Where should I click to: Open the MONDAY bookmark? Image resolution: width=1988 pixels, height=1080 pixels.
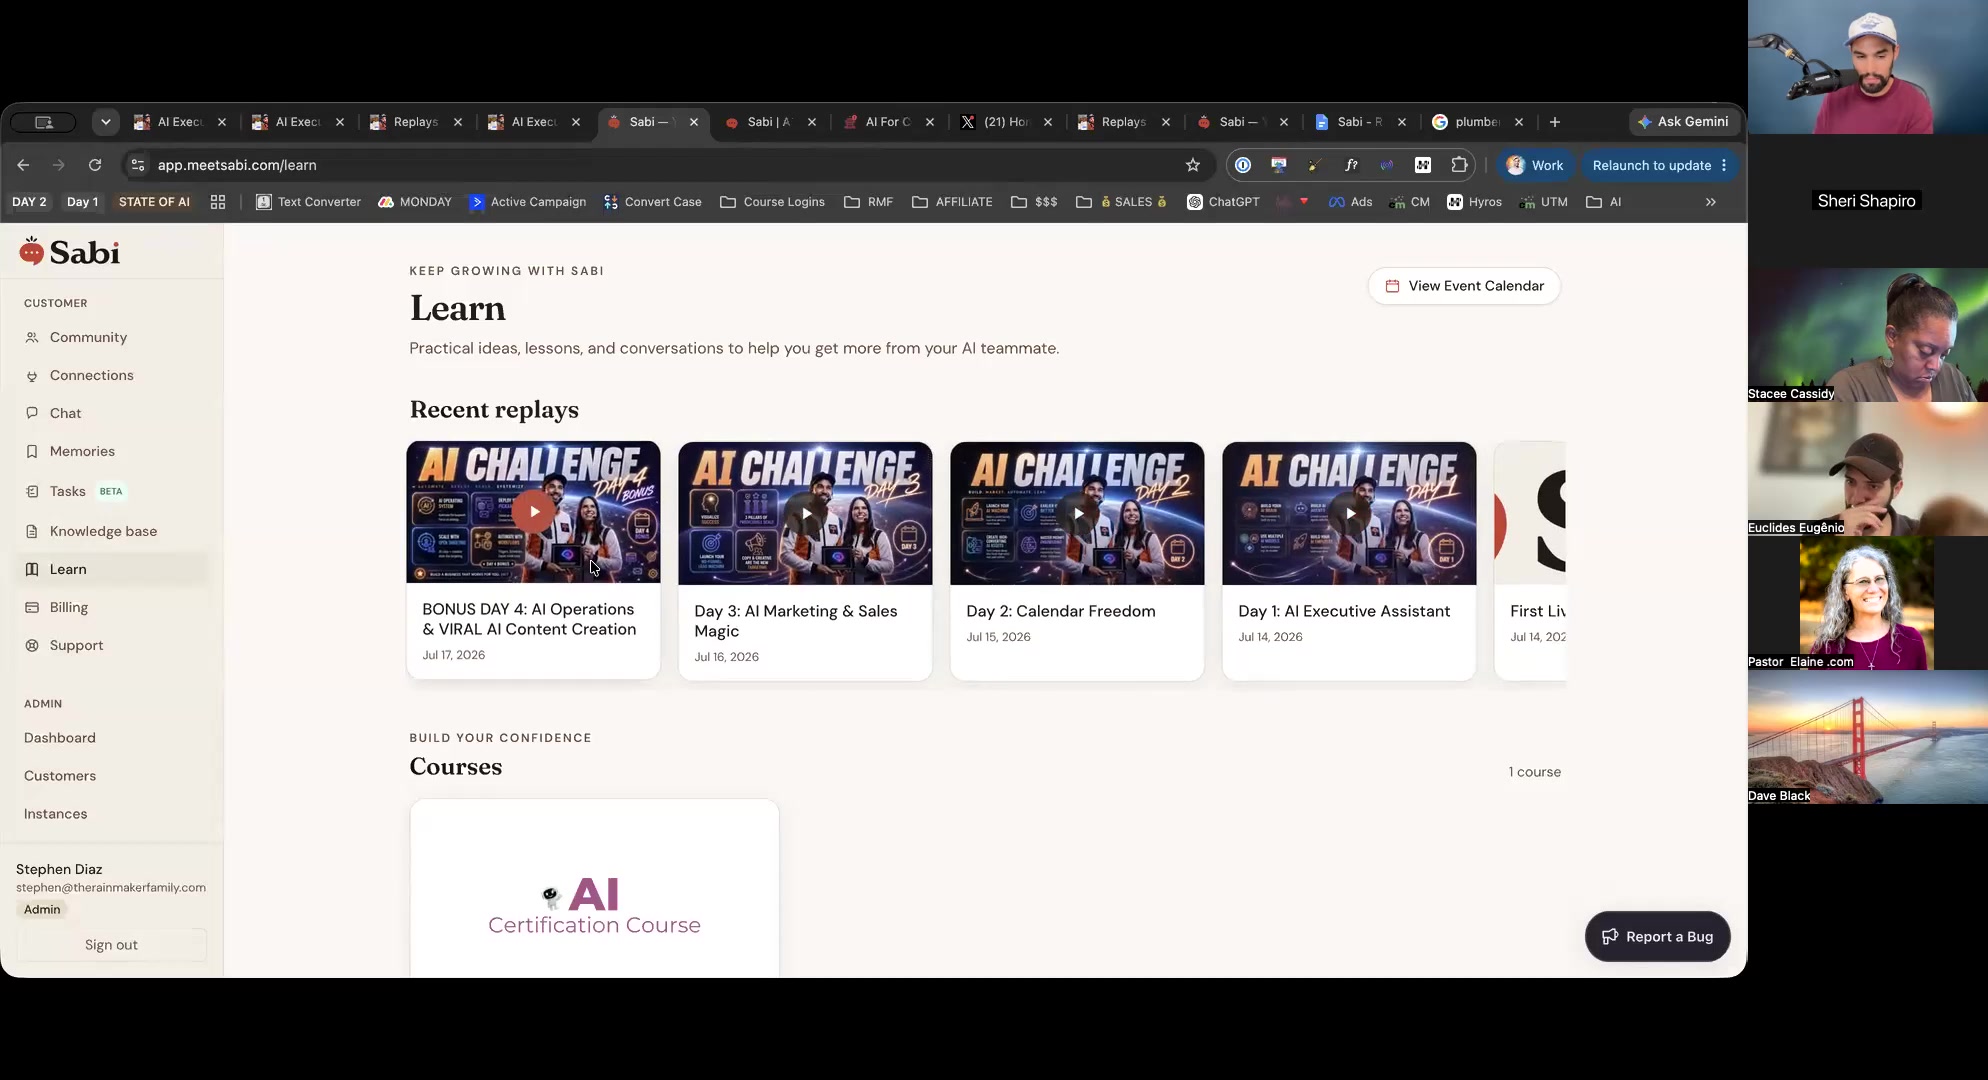click(415, 202)
